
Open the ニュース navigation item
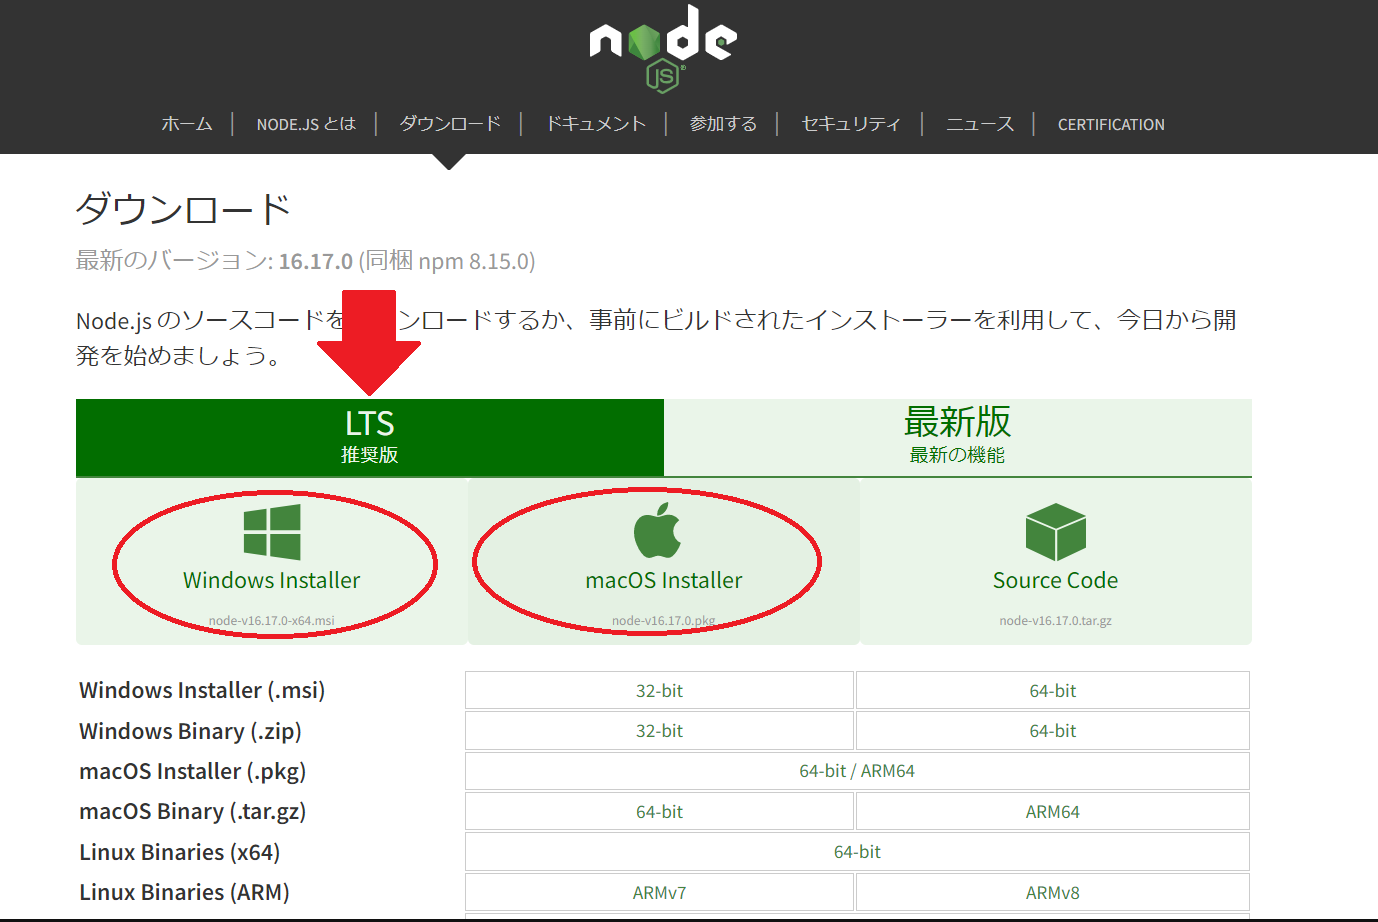980,124
